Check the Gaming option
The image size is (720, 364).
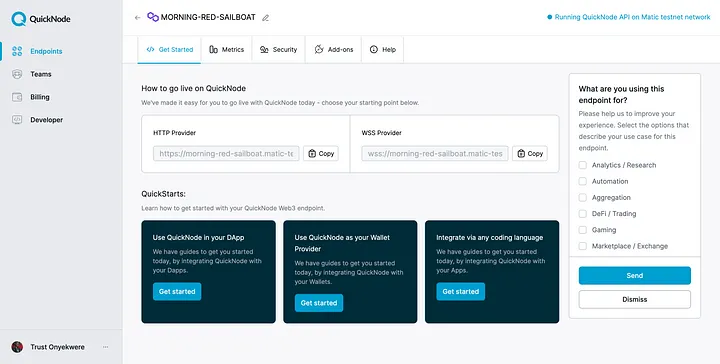click(583, 230)
